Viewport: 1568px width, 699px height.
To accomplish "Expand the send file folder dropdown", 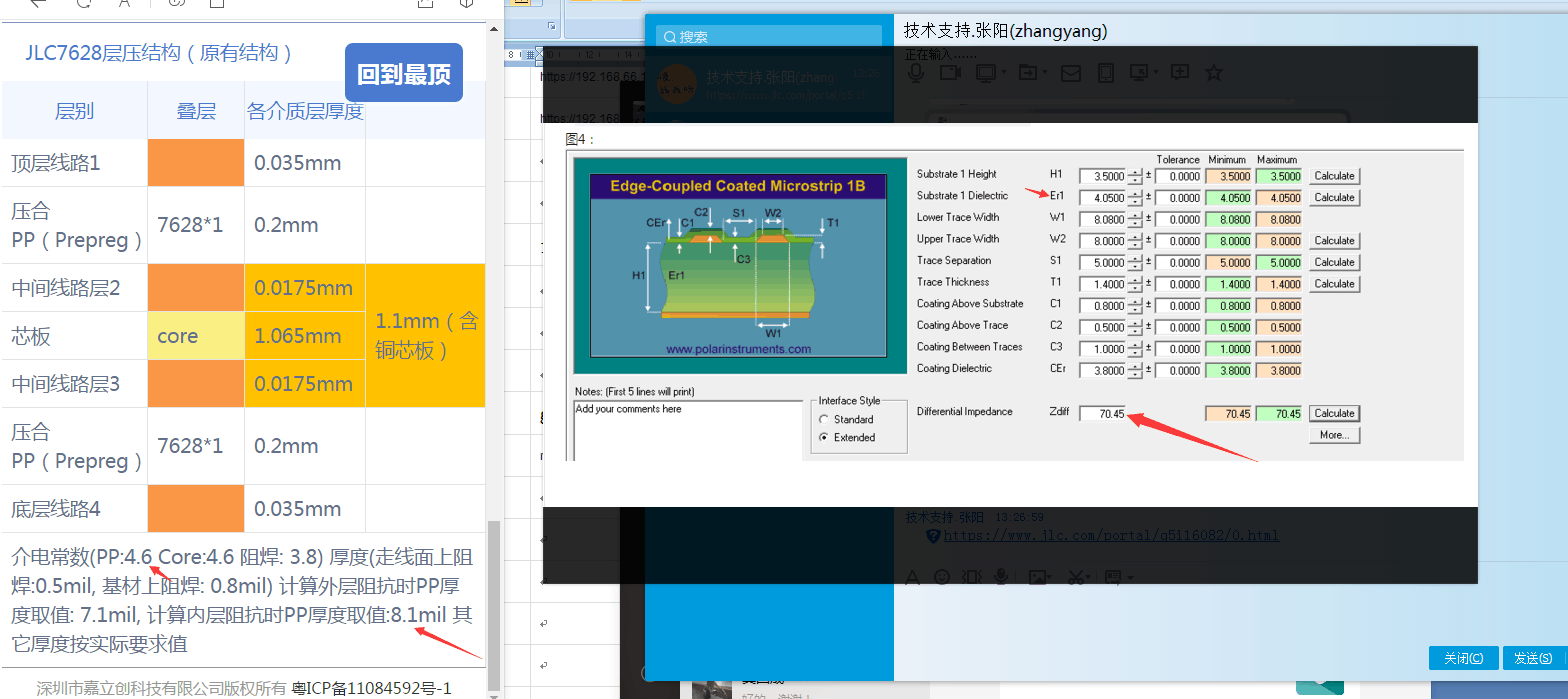I will 1044,73.
